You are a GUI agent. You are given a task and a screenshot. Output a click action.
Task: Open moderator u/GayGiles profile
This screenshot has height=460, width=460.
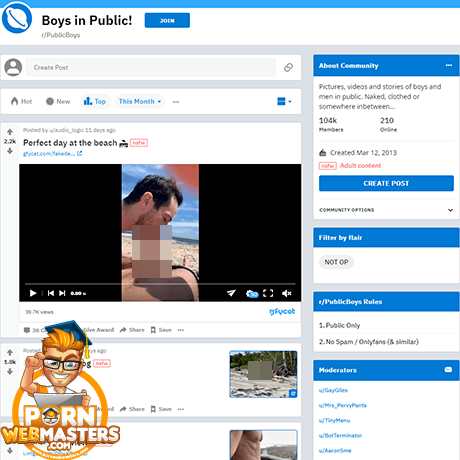pos(333,390)
